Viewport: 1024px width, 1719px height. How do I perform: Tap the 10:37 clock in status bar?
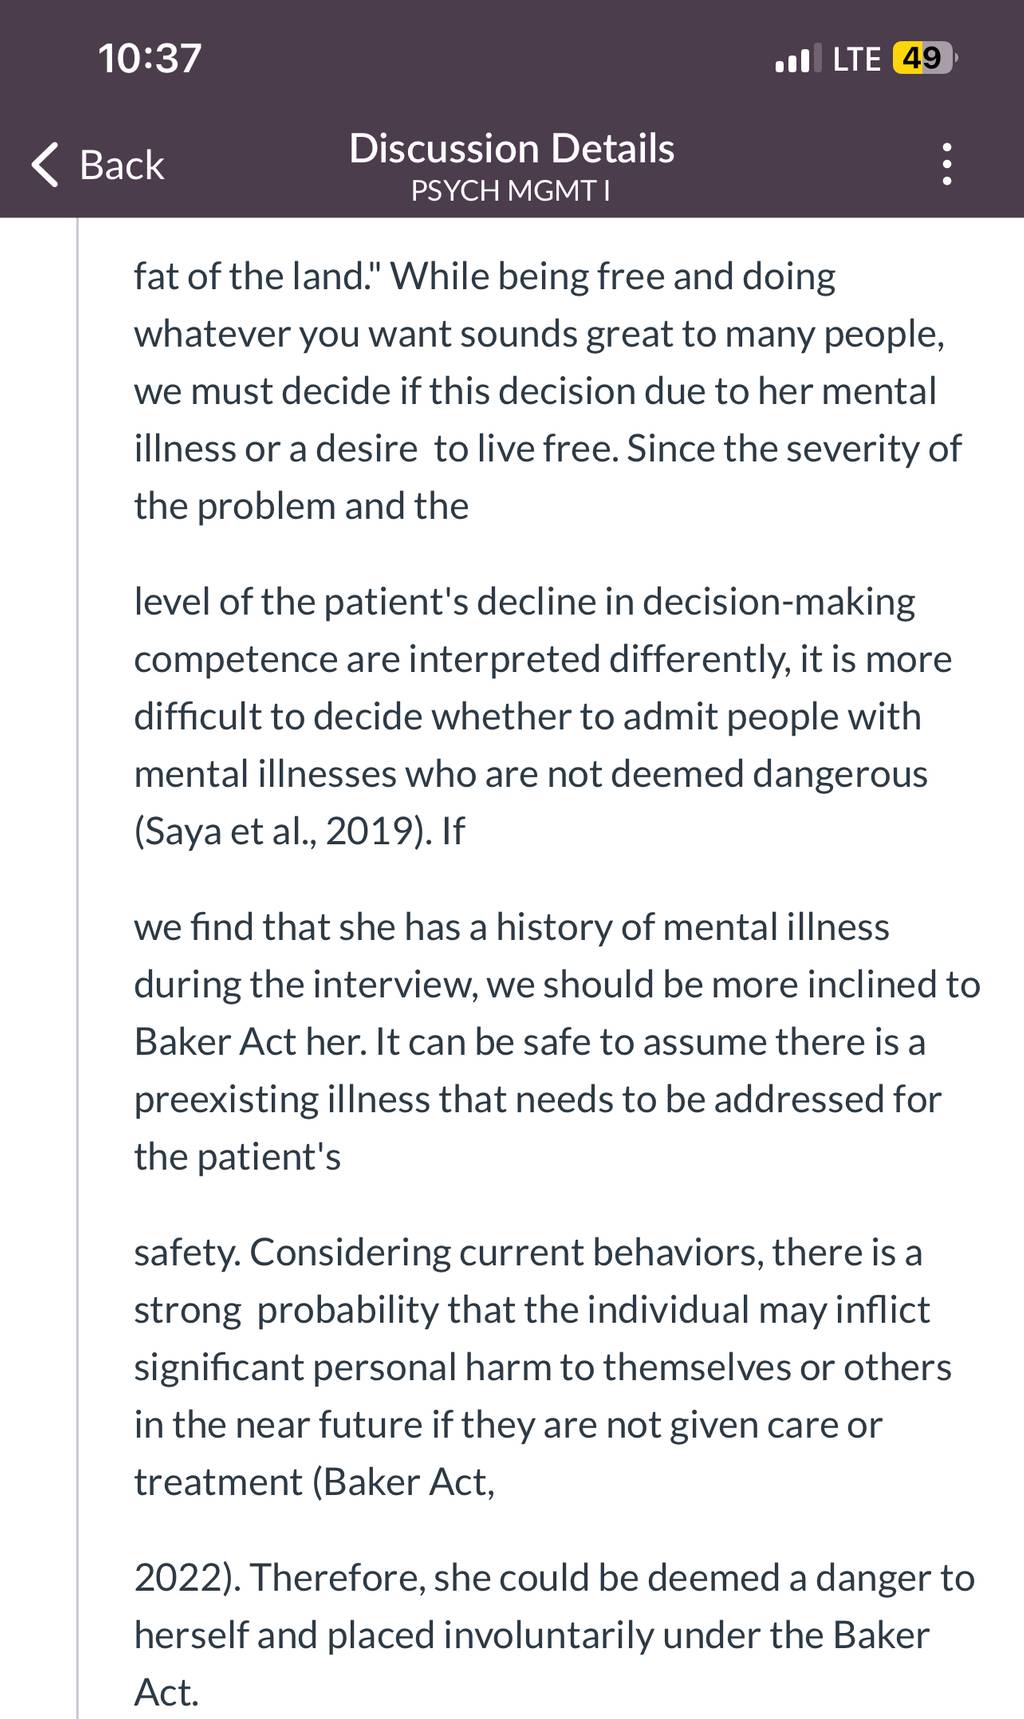click(x=150, y=58)
